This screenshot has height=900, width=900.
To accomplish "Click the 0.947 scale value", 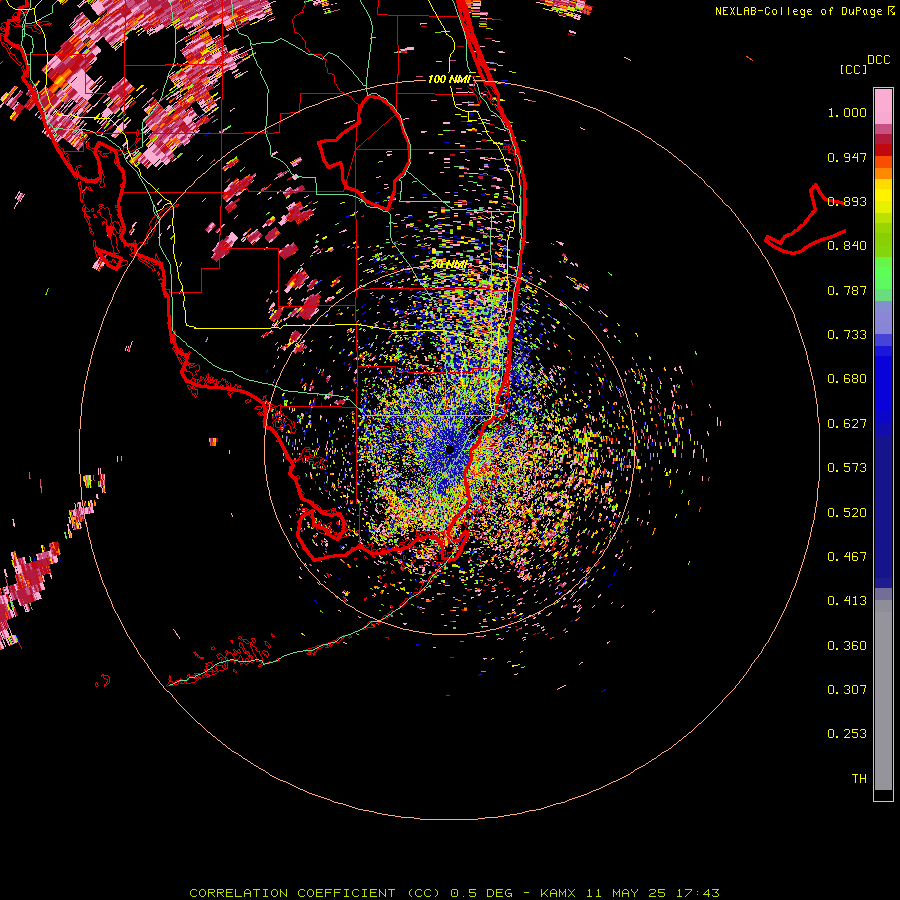I will [x=847, y=157].
